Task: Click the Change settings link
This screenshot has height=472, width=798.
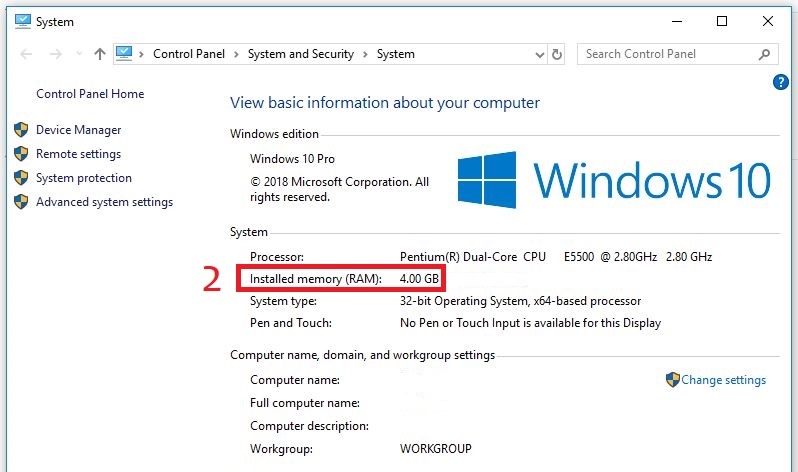Action: 723,380
